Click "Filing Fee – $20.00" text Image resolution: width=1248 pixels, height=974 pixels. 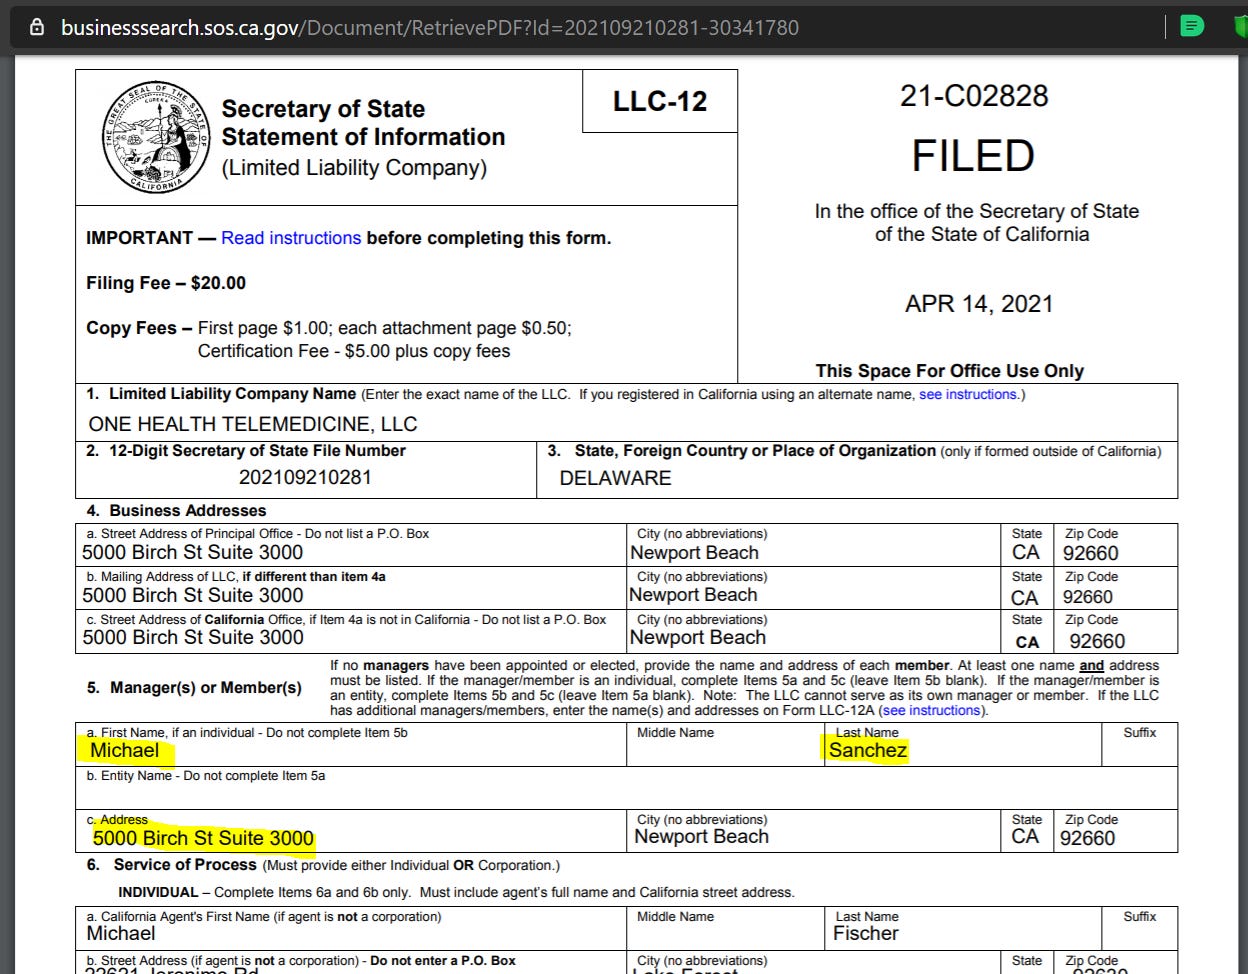point(166,283)
